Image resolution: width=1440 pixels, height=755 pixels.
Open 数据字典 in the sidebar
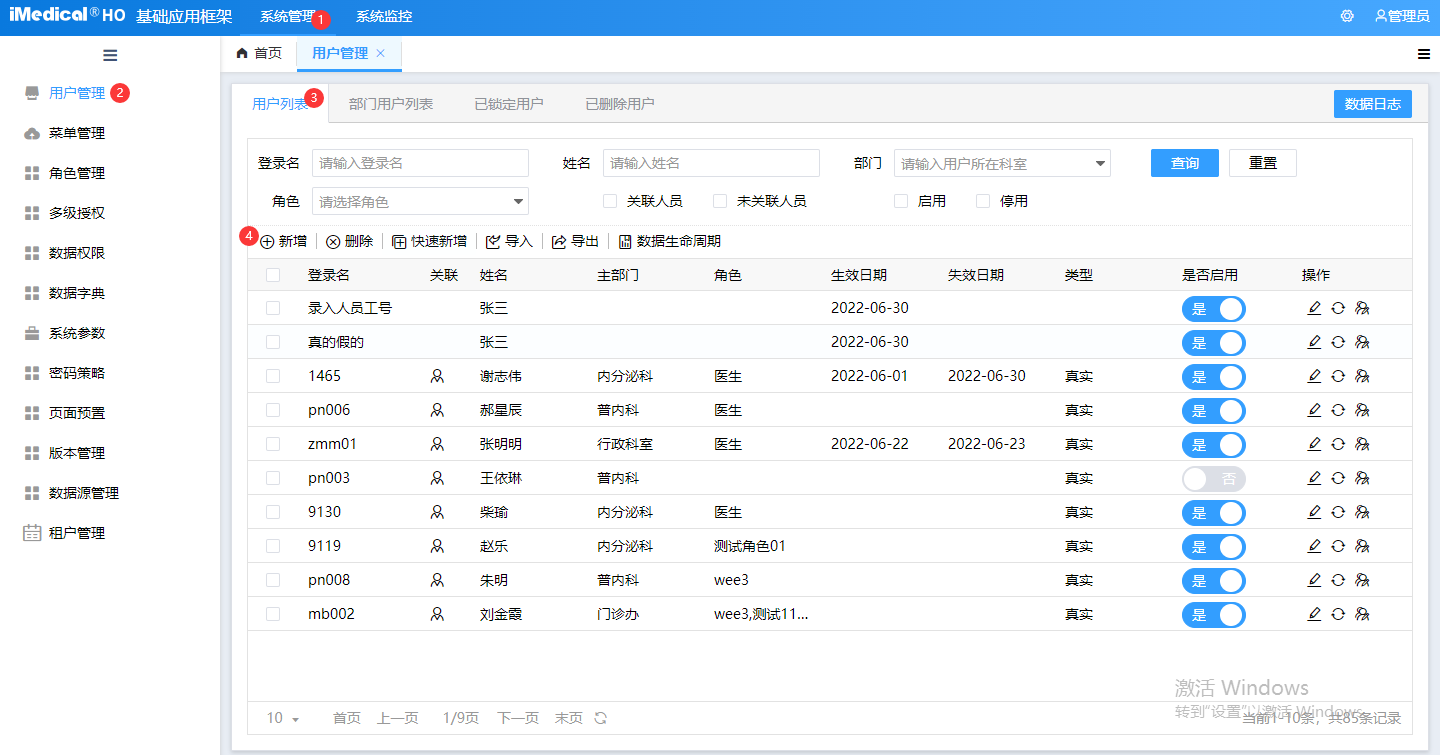tap(77, 293)
